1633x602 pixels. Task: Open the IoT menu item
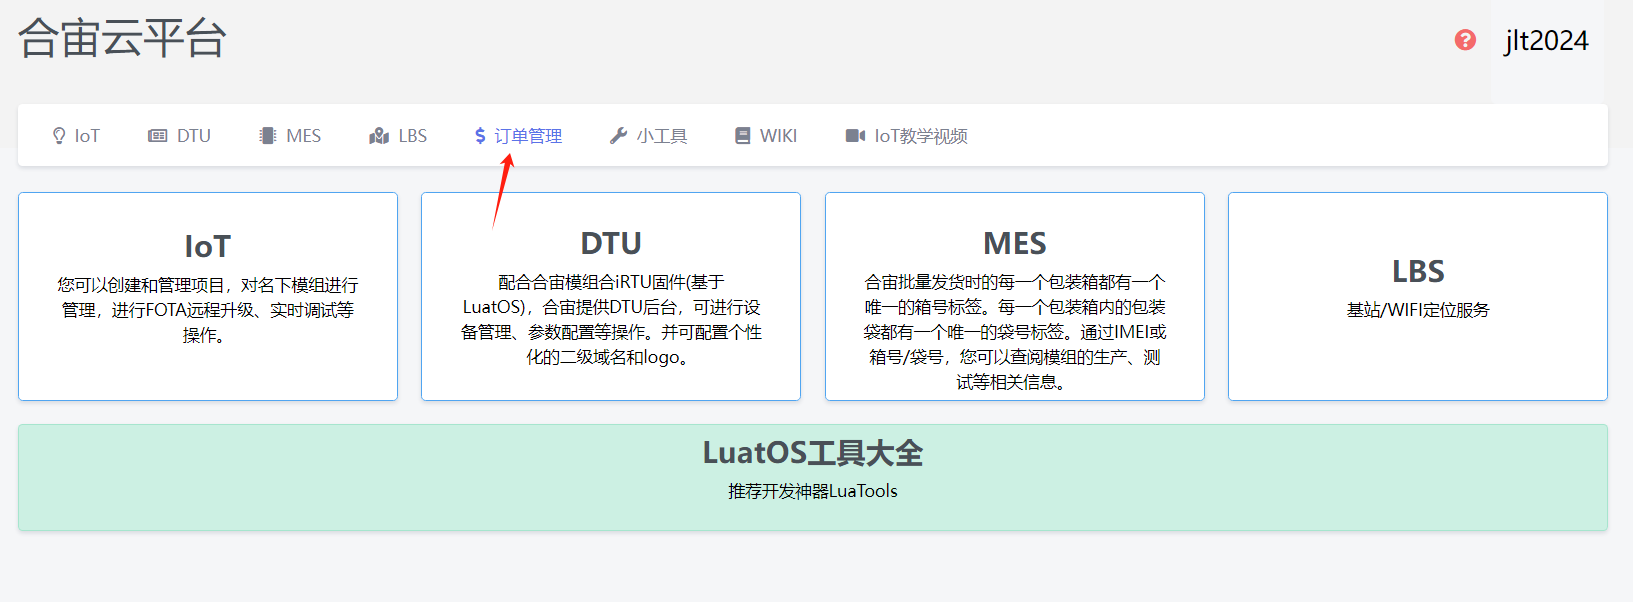coord(76,136)
